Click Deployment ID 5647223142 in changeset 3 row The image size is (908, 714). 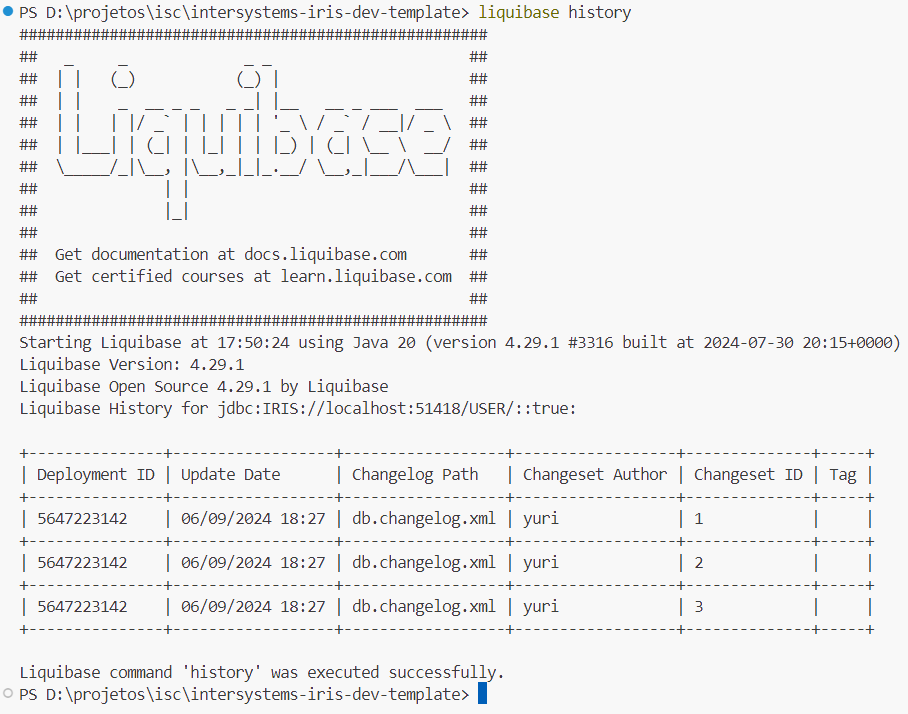[x=82, y=606]
